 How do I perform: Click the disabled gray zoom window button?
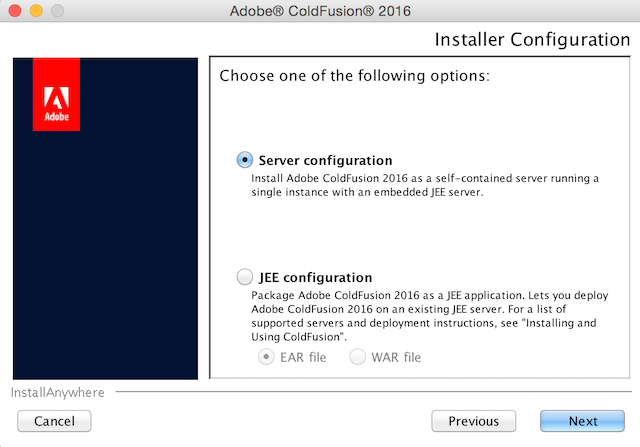pyautogui.click(x=58, y=11)
